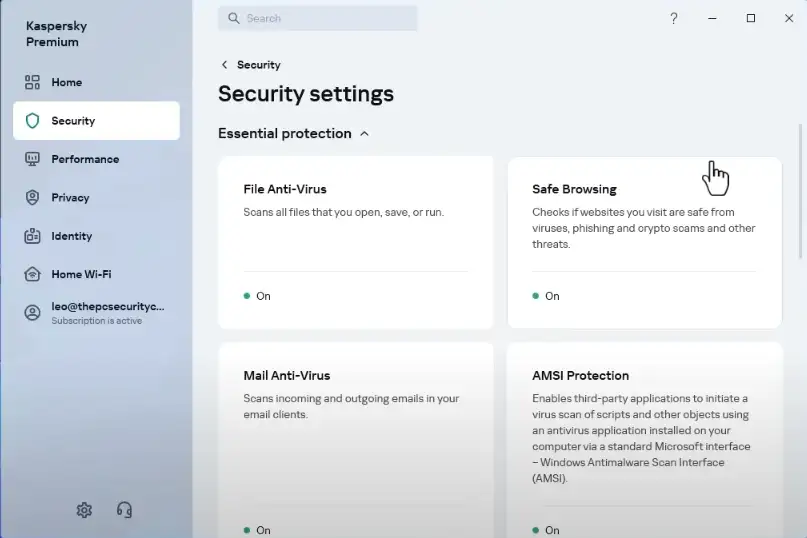Open the Safe Browsing card
The height and width of the screenshot is (538, 807).
point(644,242)
